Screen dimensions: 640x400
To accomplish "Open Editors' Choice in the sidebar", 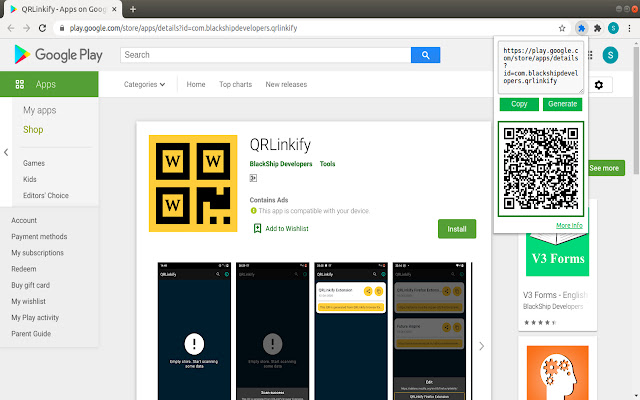I will tap(46, 196).
